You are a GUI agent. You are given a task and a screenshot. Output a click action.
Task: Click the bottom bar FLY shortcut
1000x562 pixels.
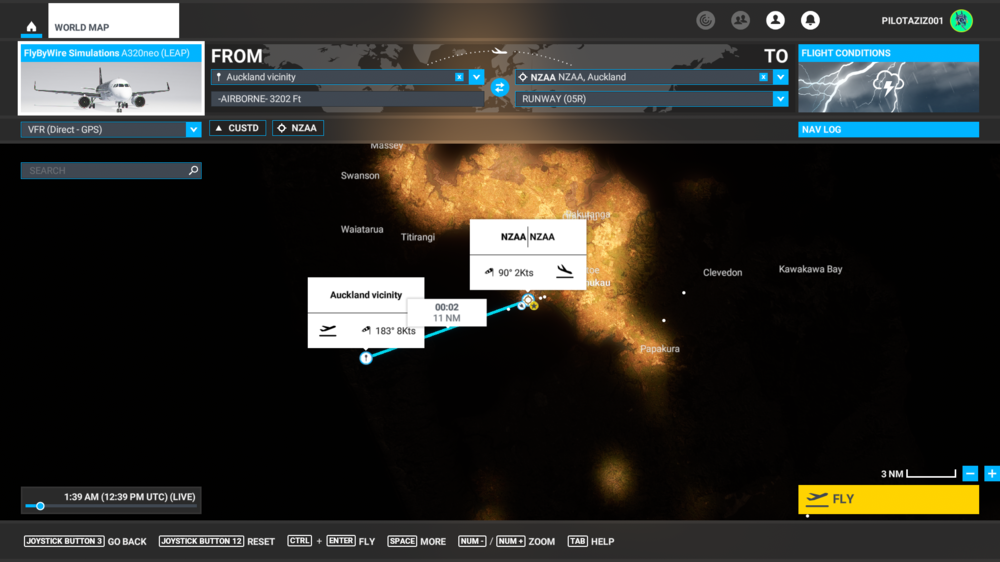click(367, 542)
